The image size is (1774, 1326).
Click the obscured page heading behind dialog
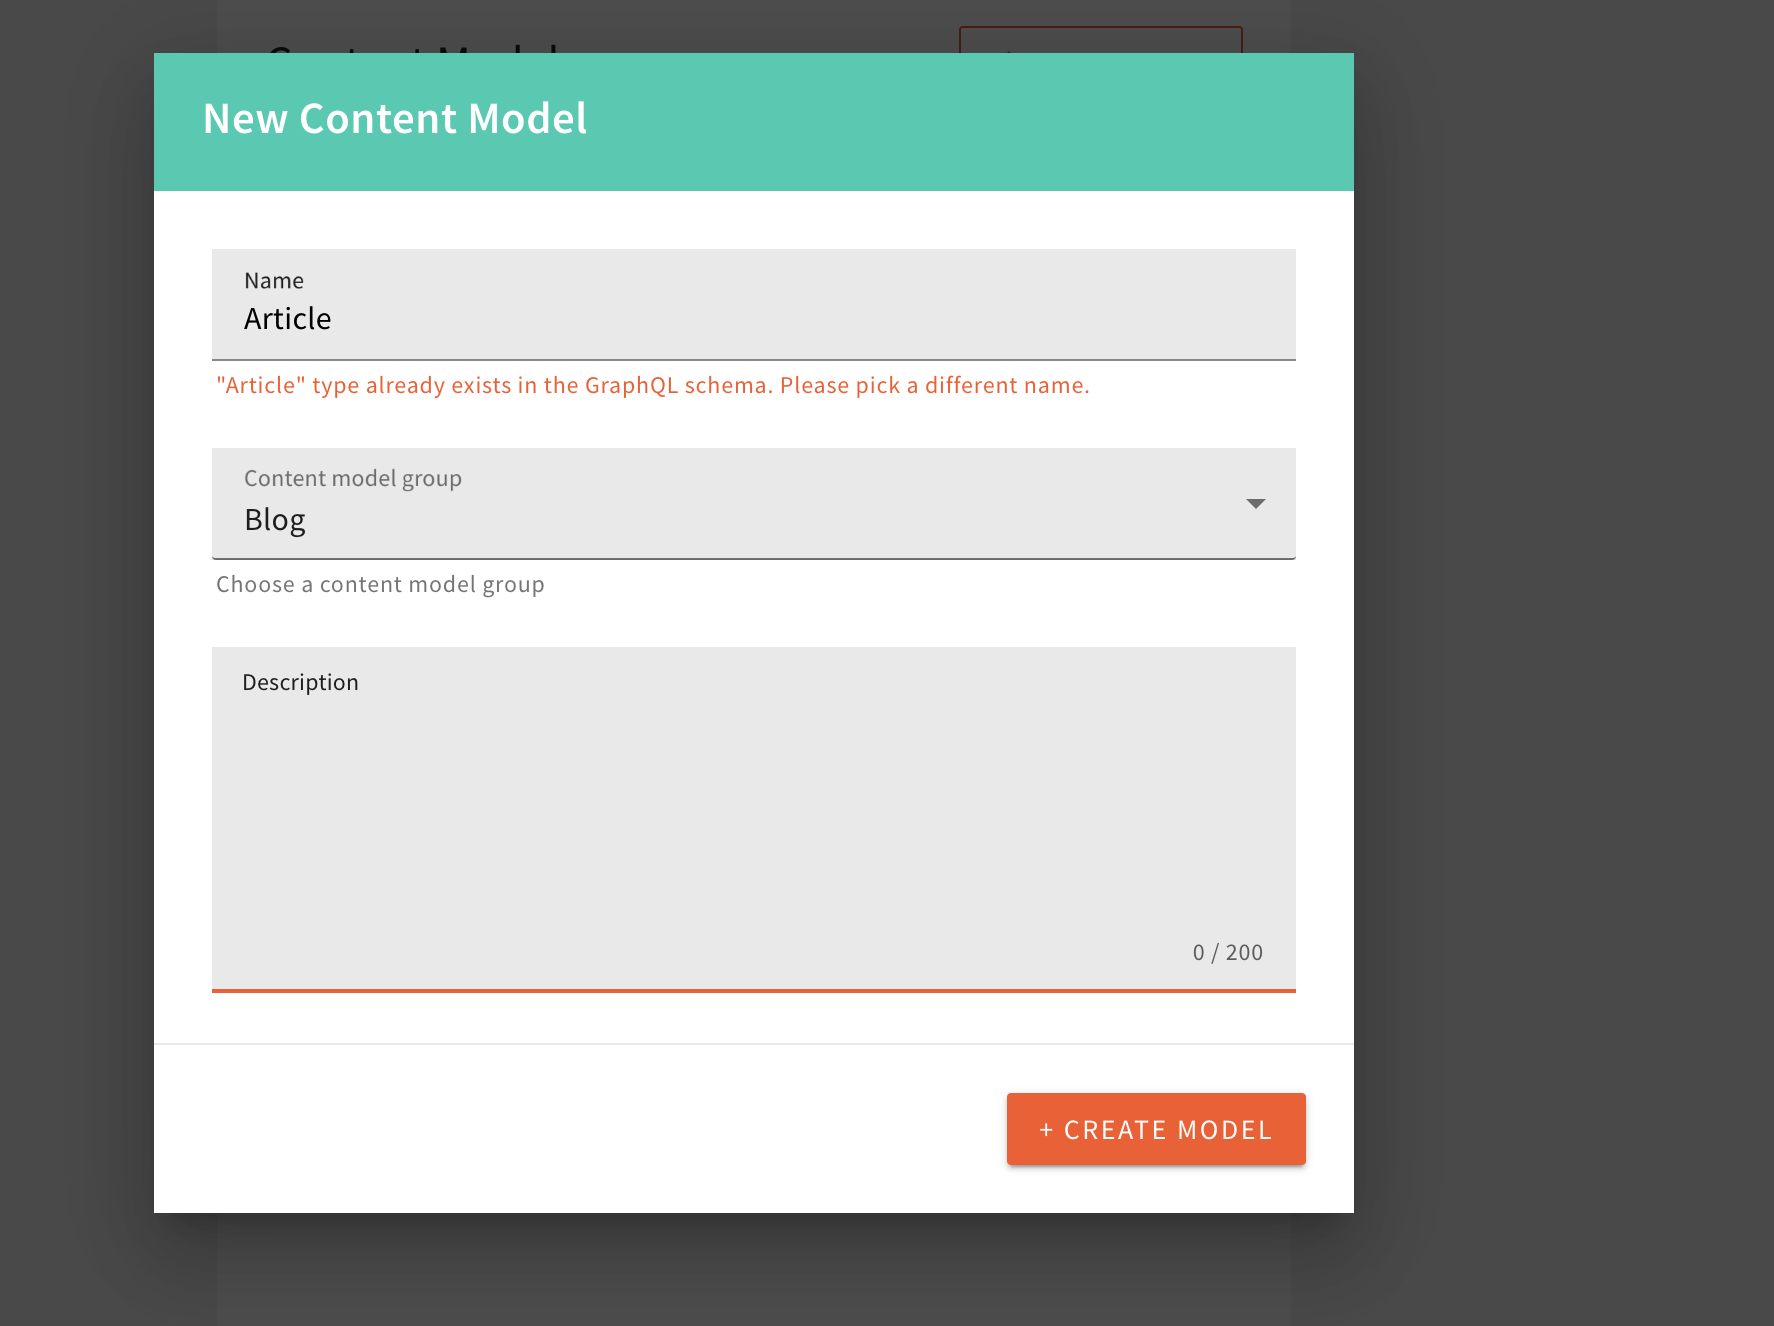[412, 46]
